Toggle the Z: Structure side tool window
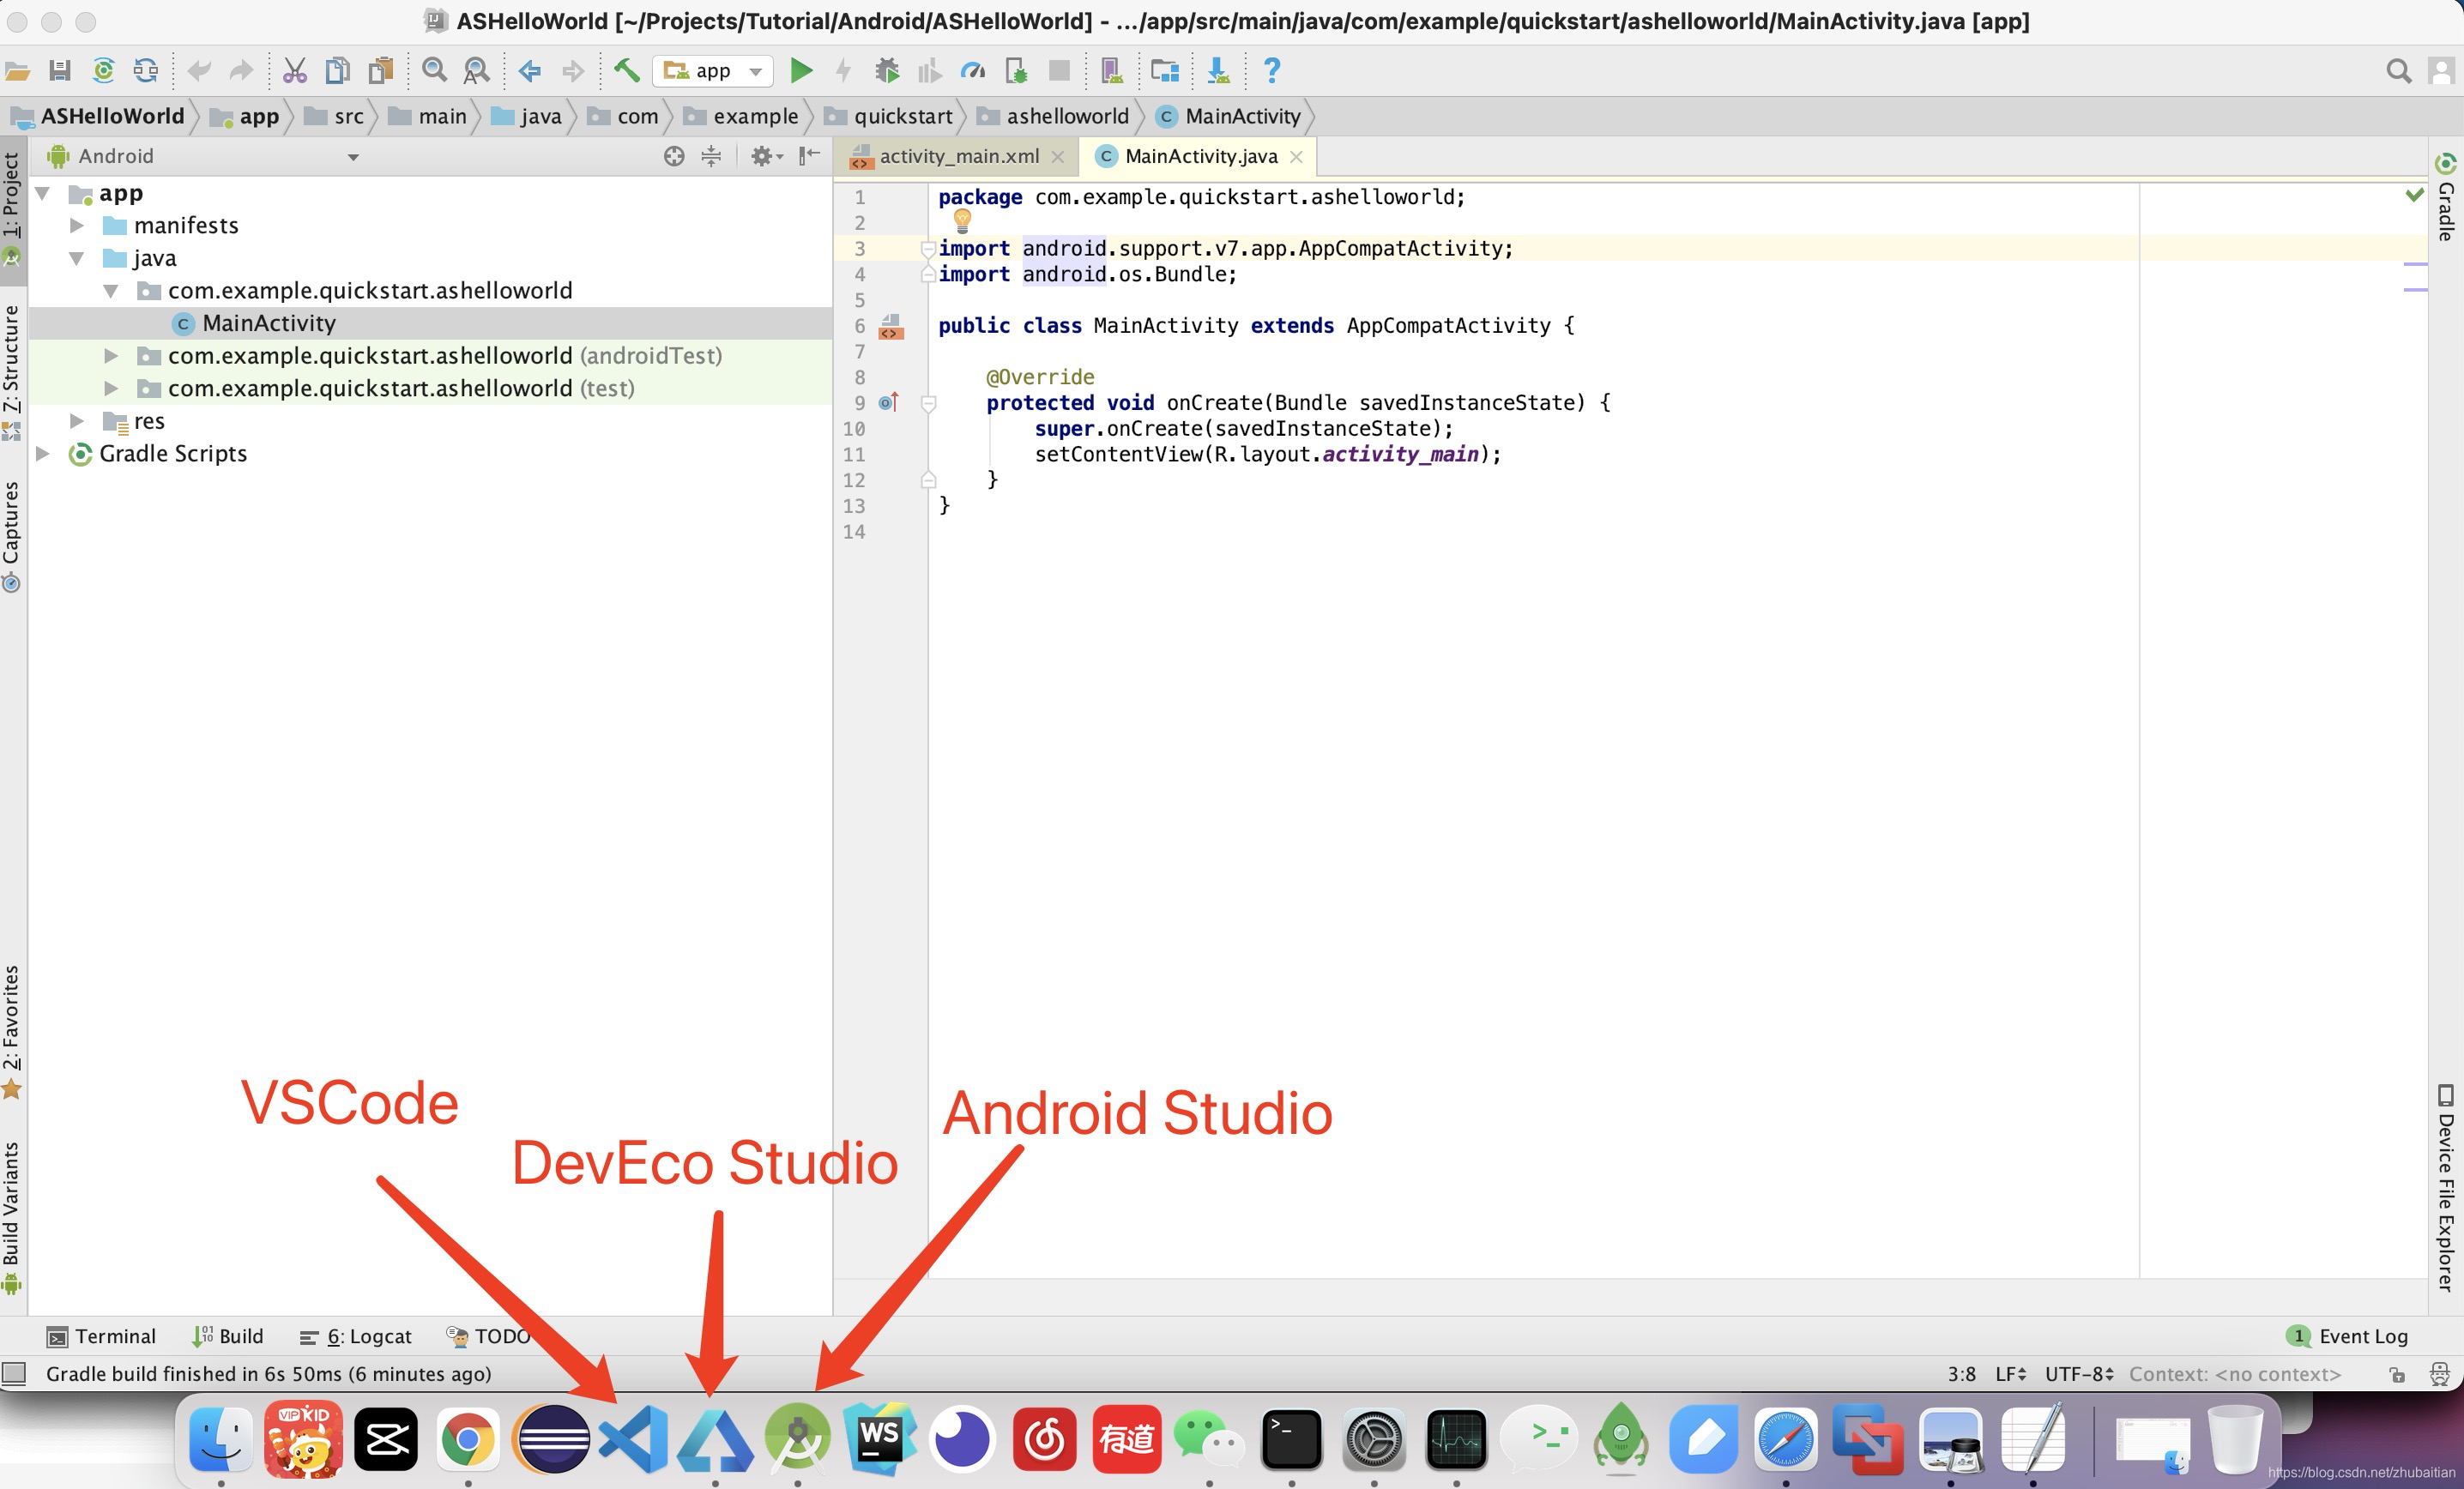The width and height of the screenshot is (2464, 1489). pyautogui.click(x=12, y=373)
